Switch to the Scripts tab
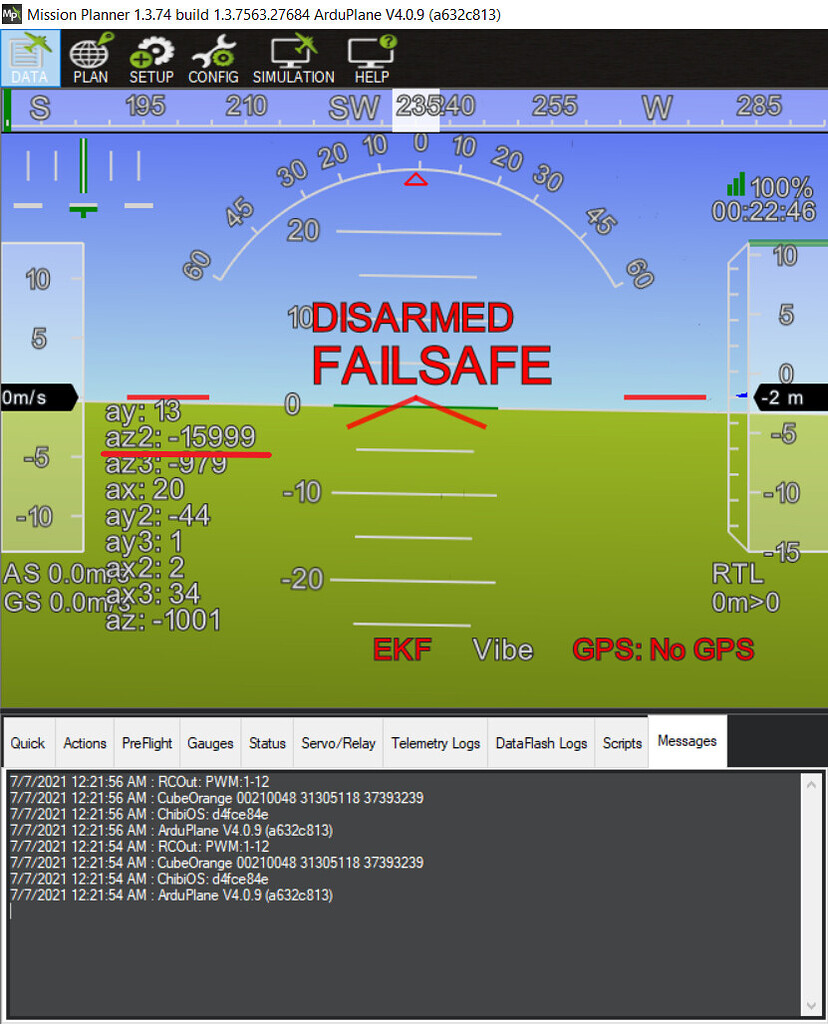This screenshot has width=828, height=1024. [622, 744]
